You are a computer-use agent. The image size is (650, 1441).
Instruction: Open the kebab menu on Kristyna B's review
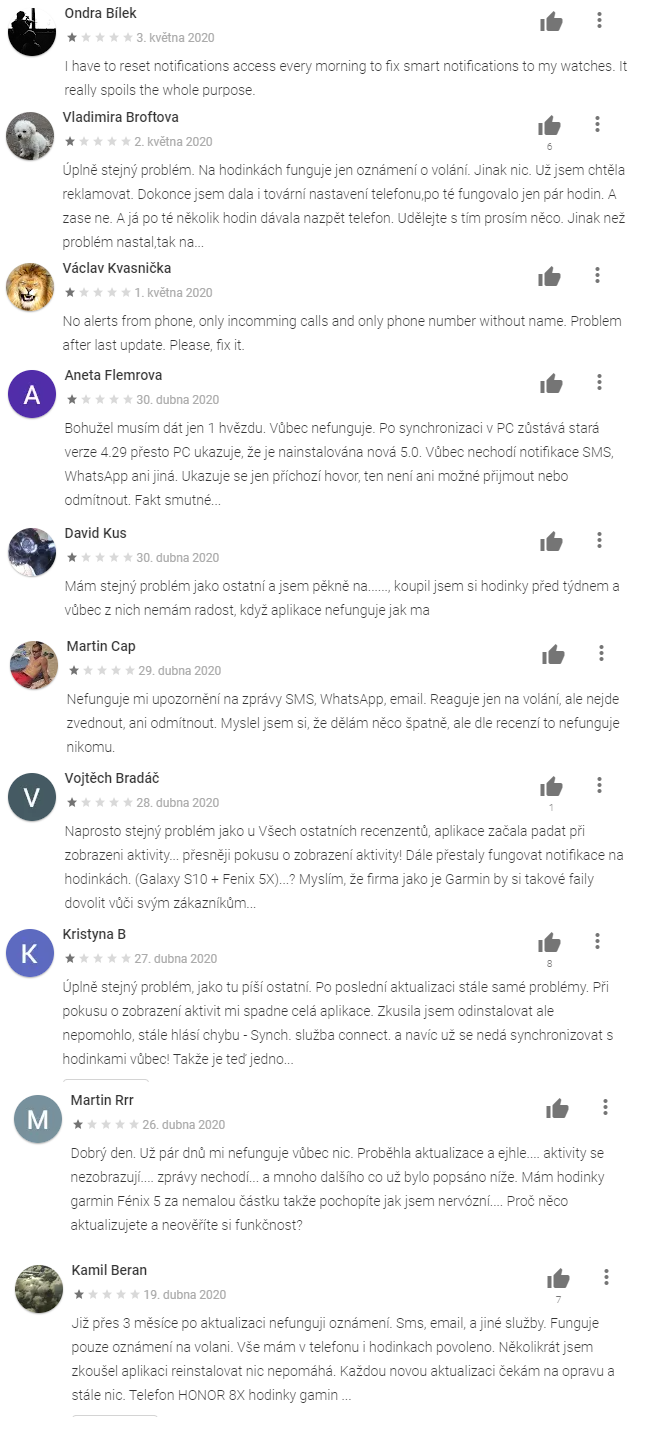[597, 941]
